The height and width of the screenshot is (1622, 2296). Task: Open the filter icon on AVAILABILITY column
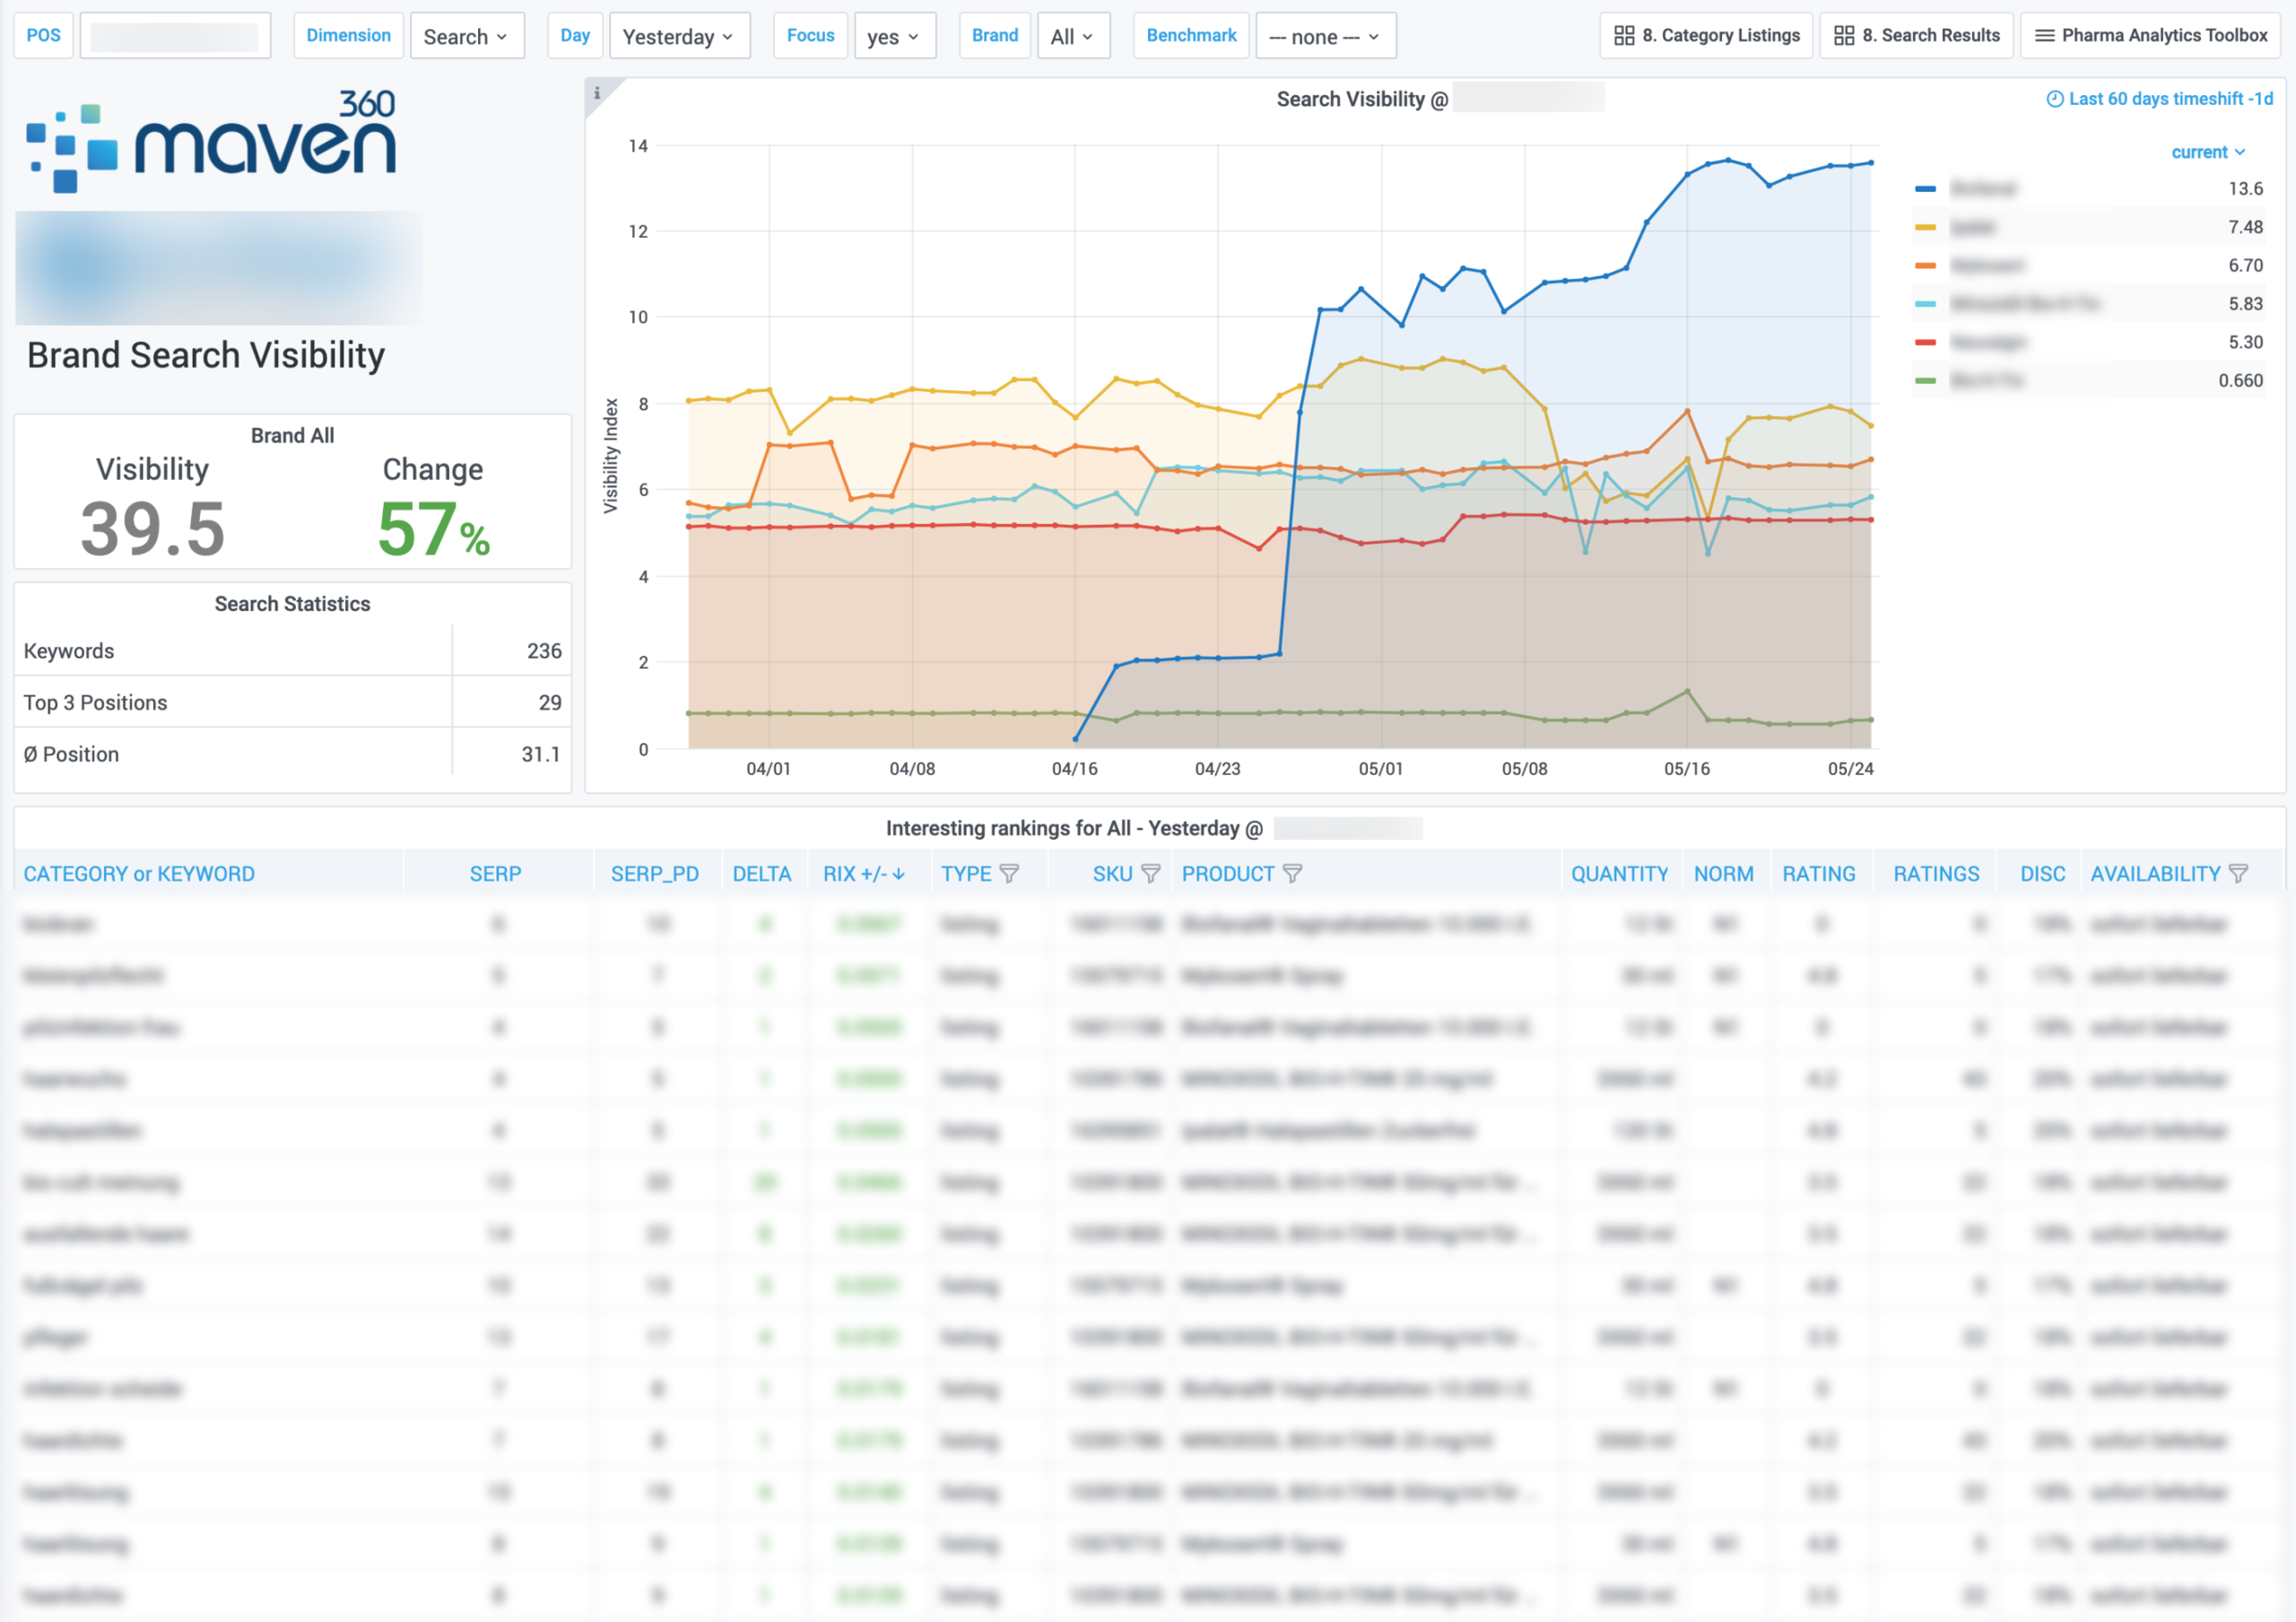[x=2239, y=873]
